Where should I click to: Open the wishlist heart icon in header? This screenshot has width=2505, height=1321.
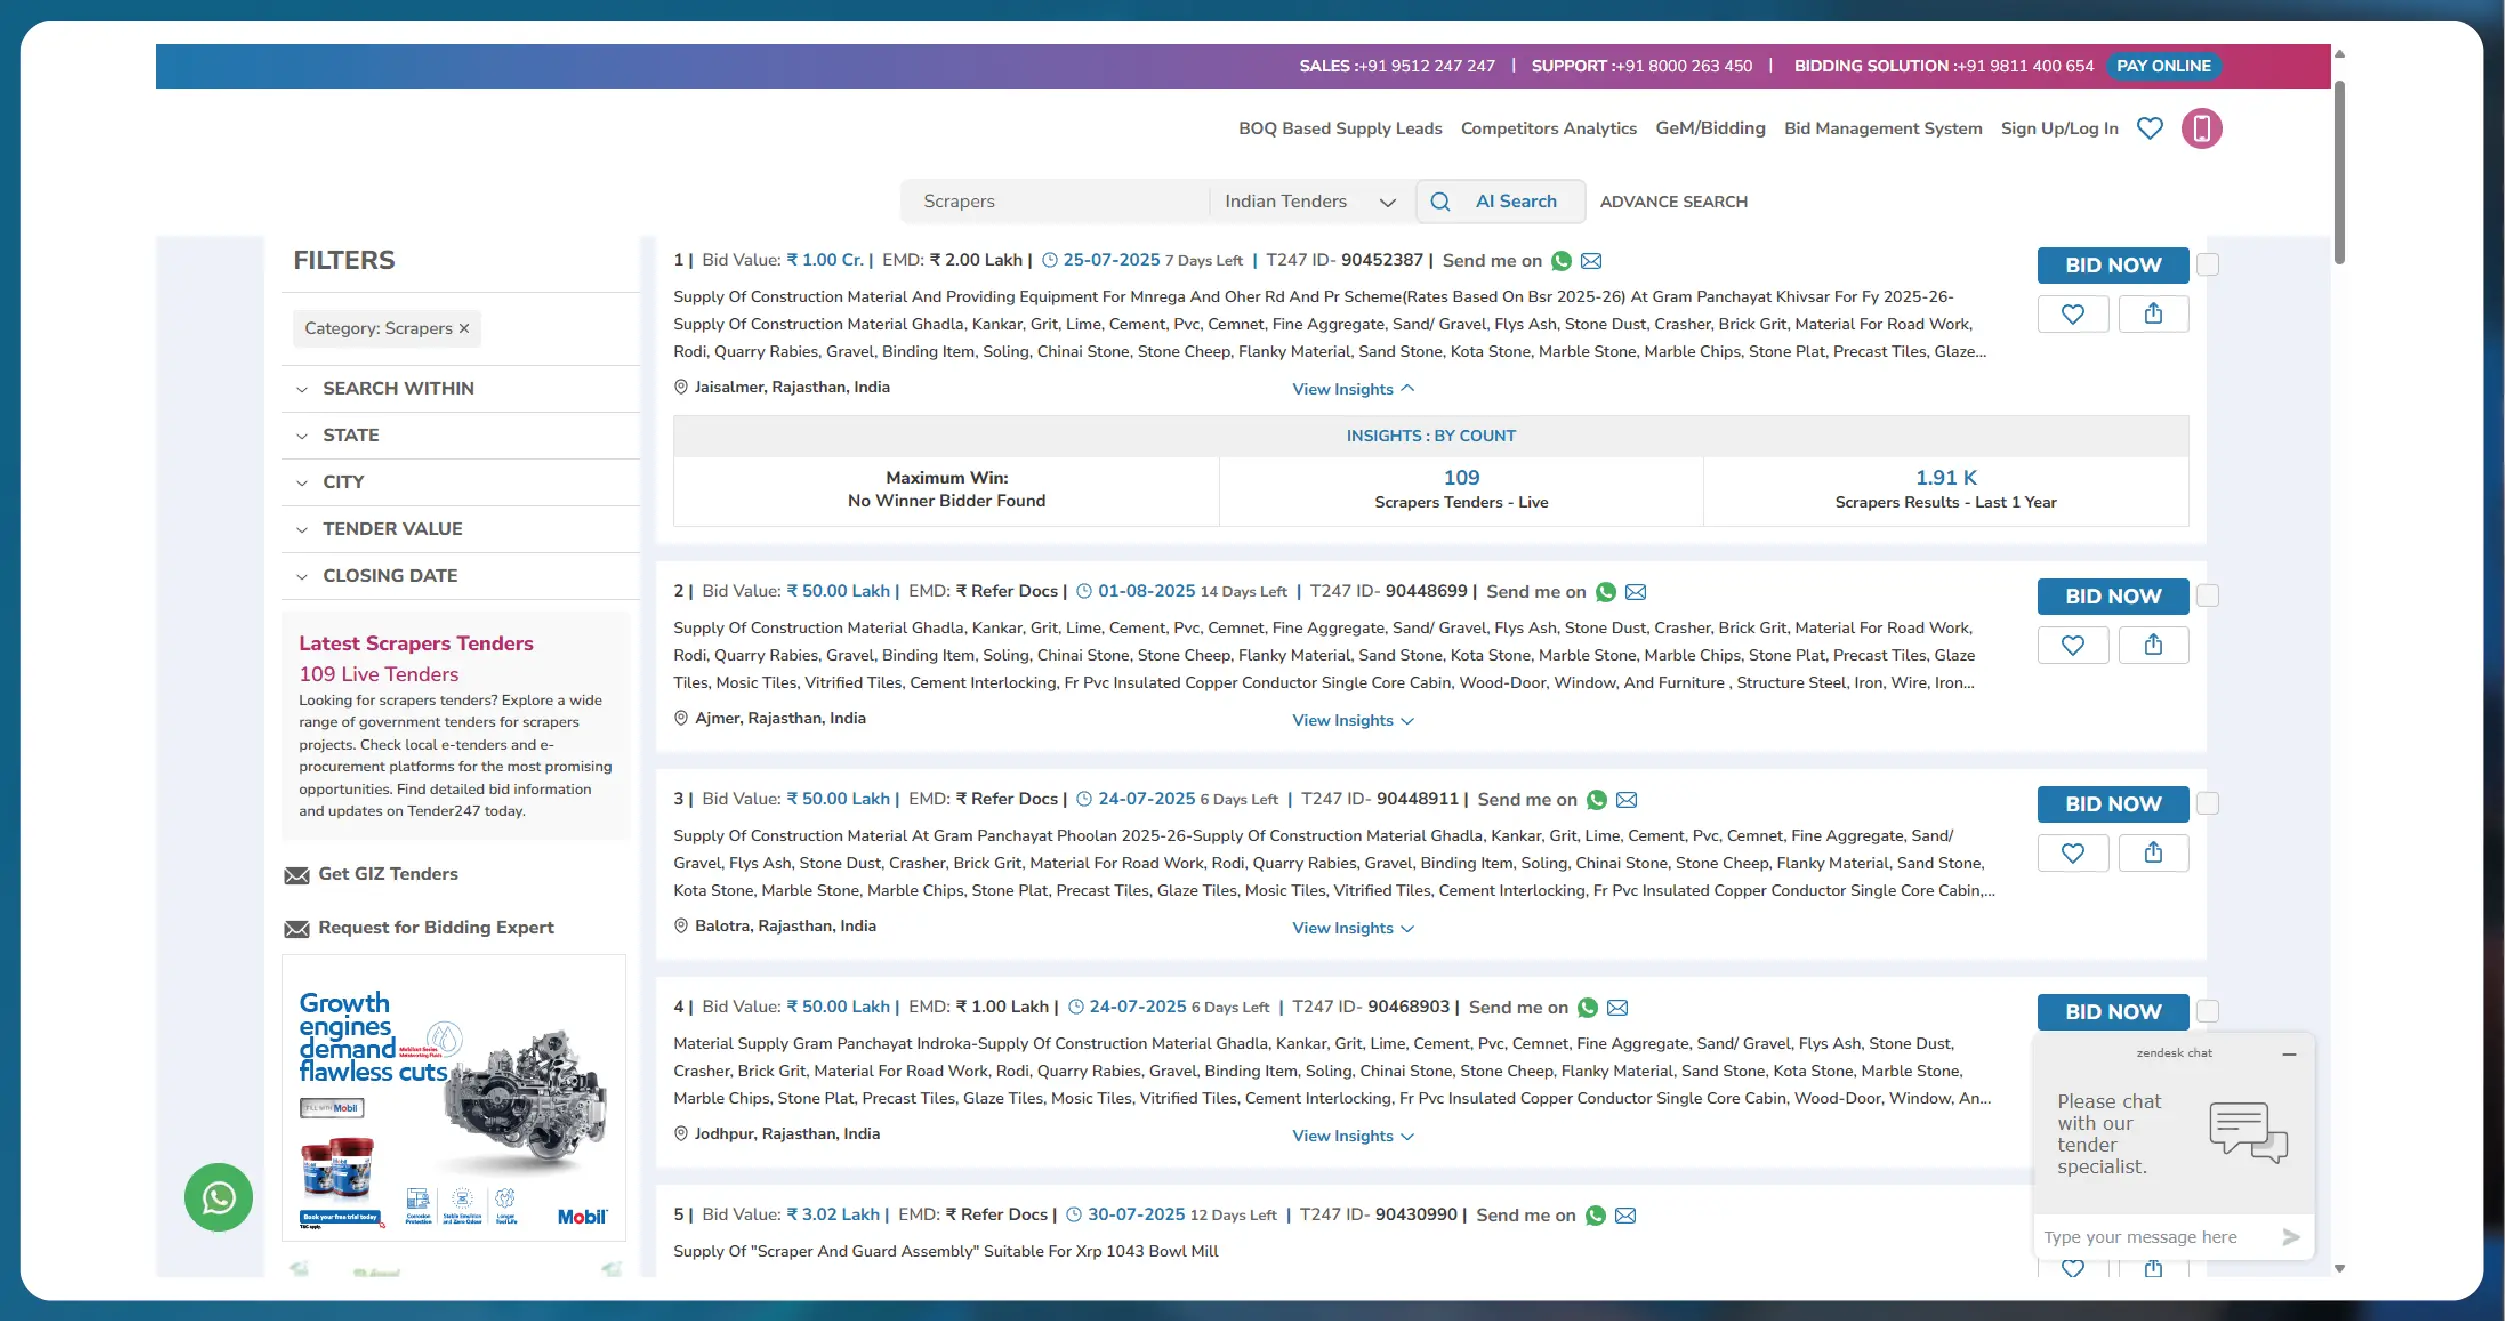tap(2150, 128)
